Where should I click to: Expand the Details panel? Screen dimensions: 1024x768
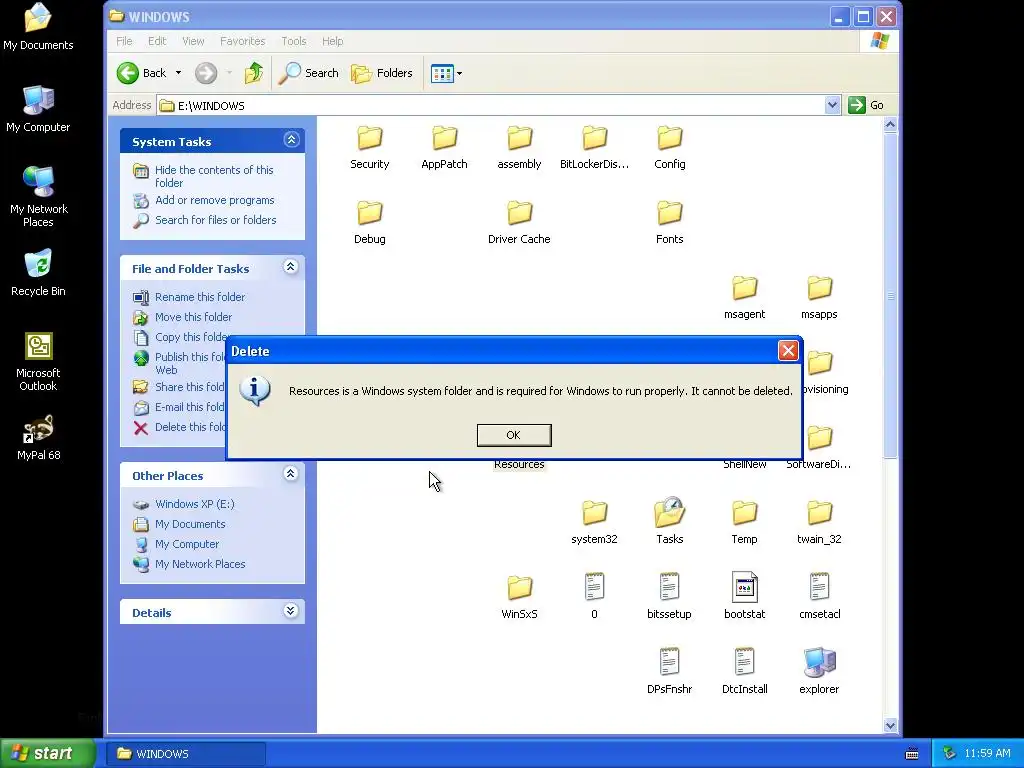[291, 611]
